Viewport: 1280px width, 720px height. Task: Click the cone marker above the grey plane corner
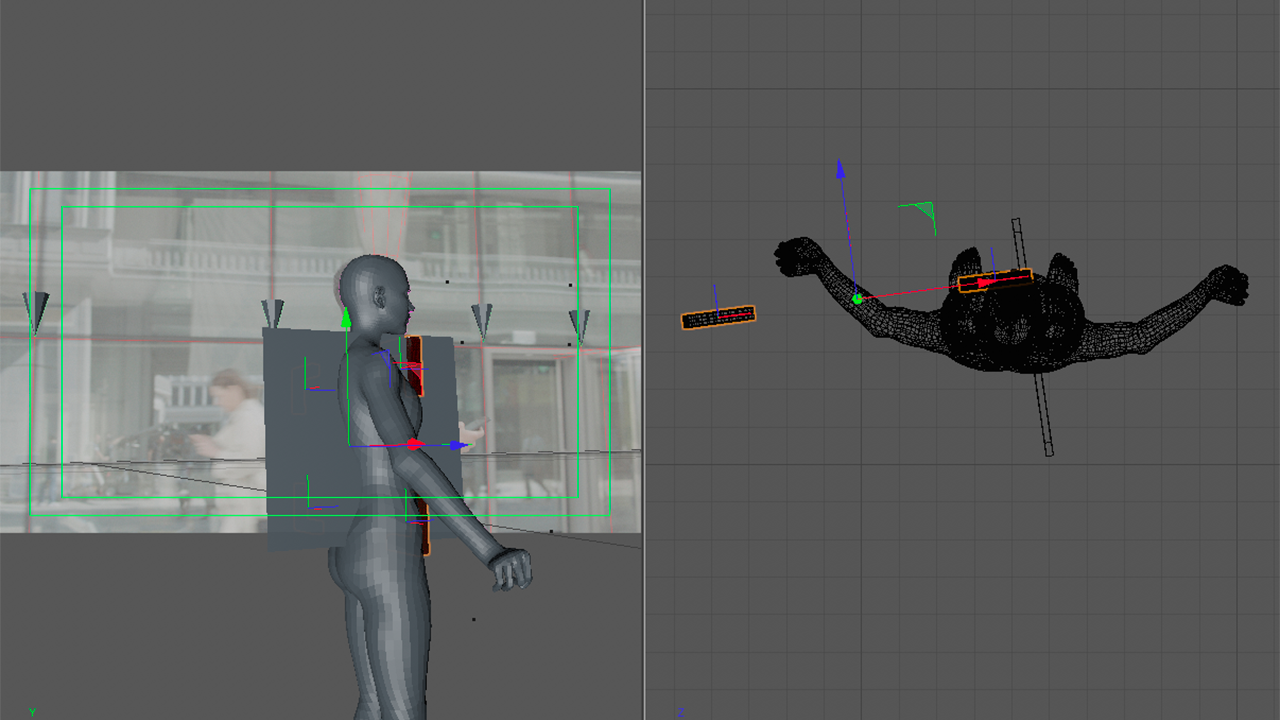click(272, 311)
